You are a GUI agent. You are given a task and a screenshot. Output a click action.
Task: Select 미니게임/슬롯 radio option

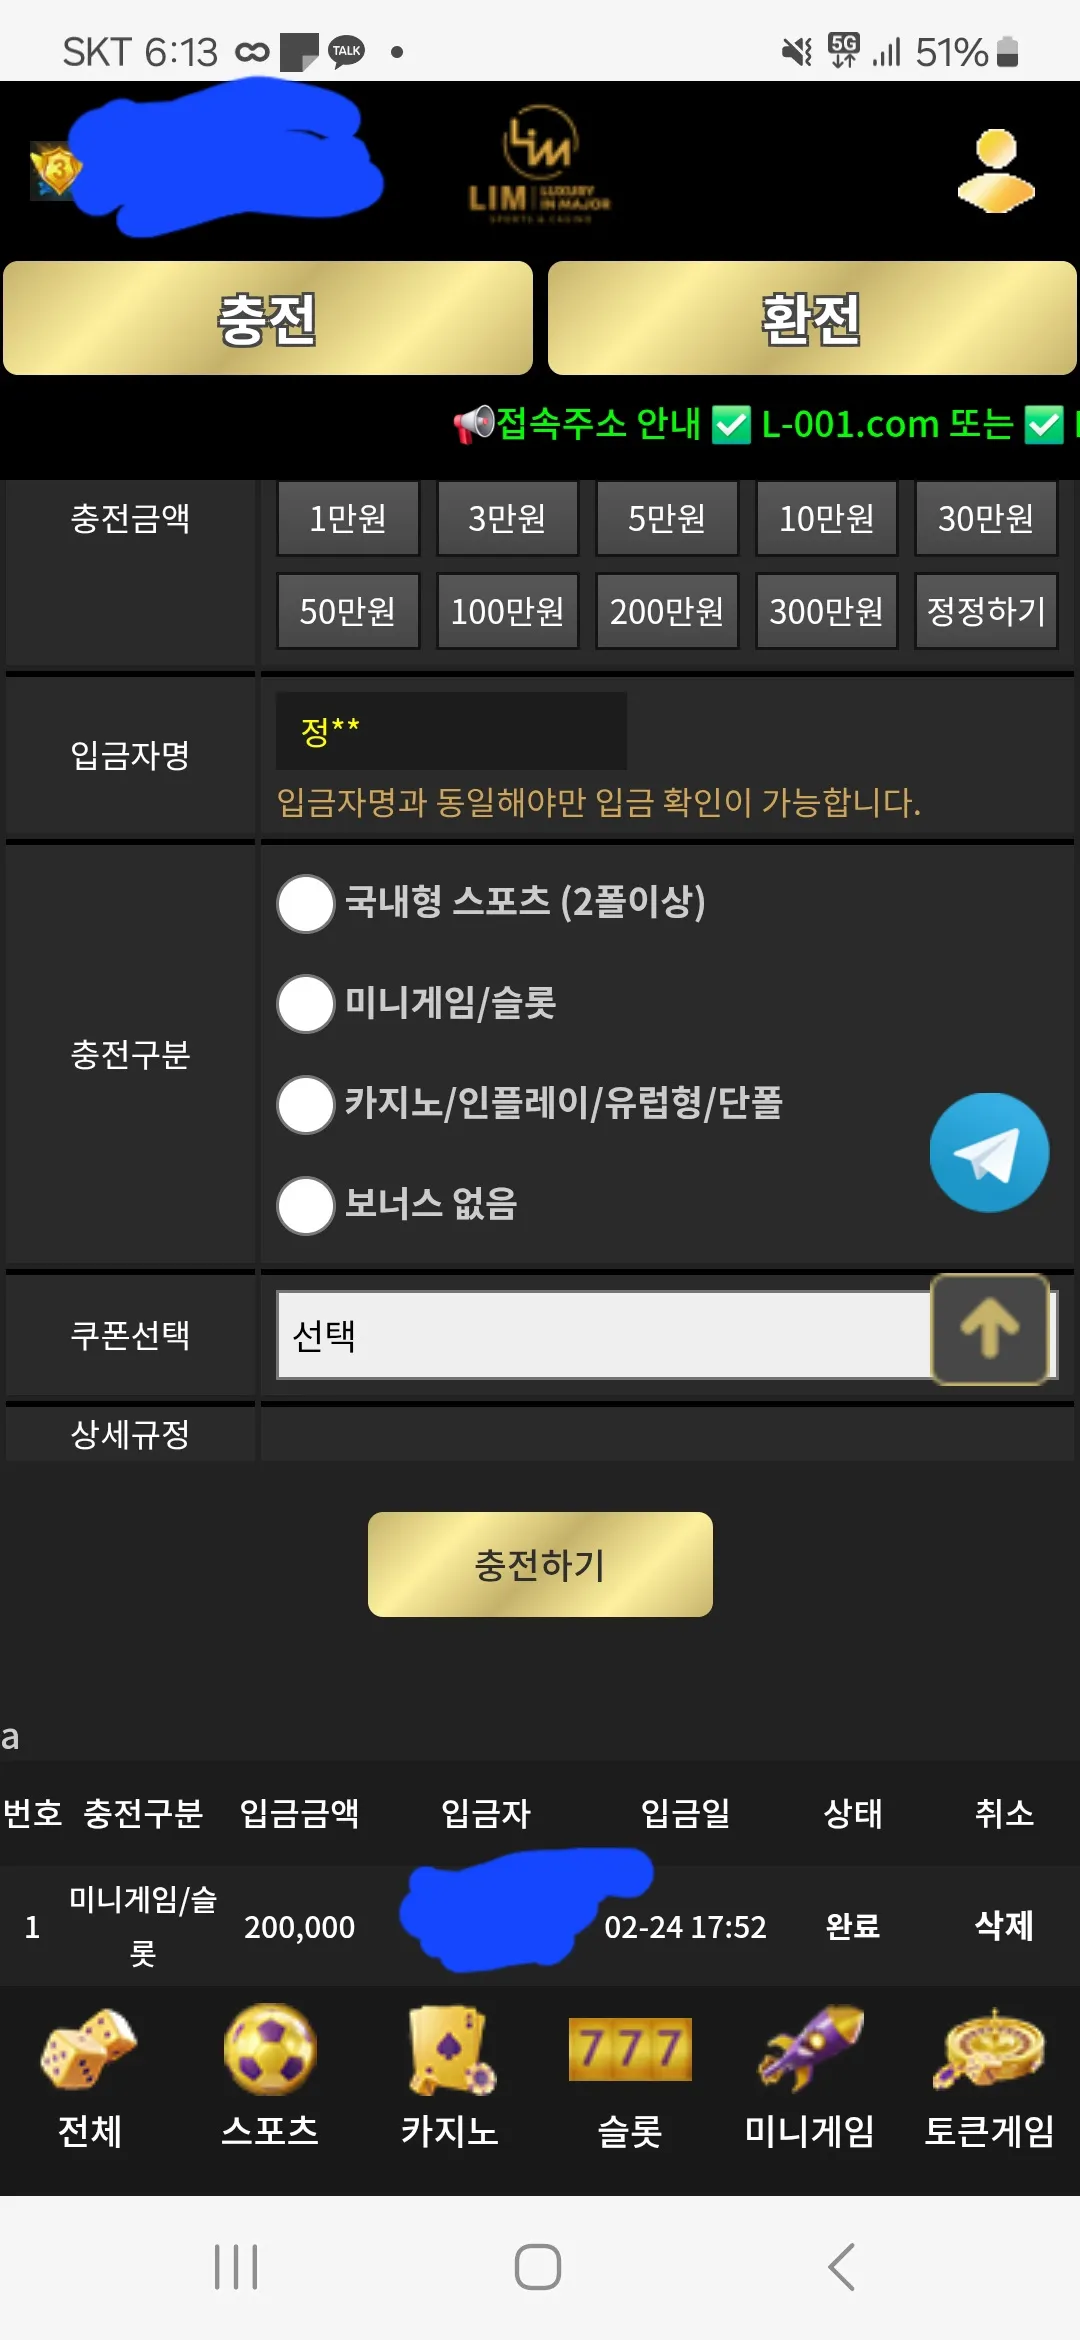(305, 1003)
